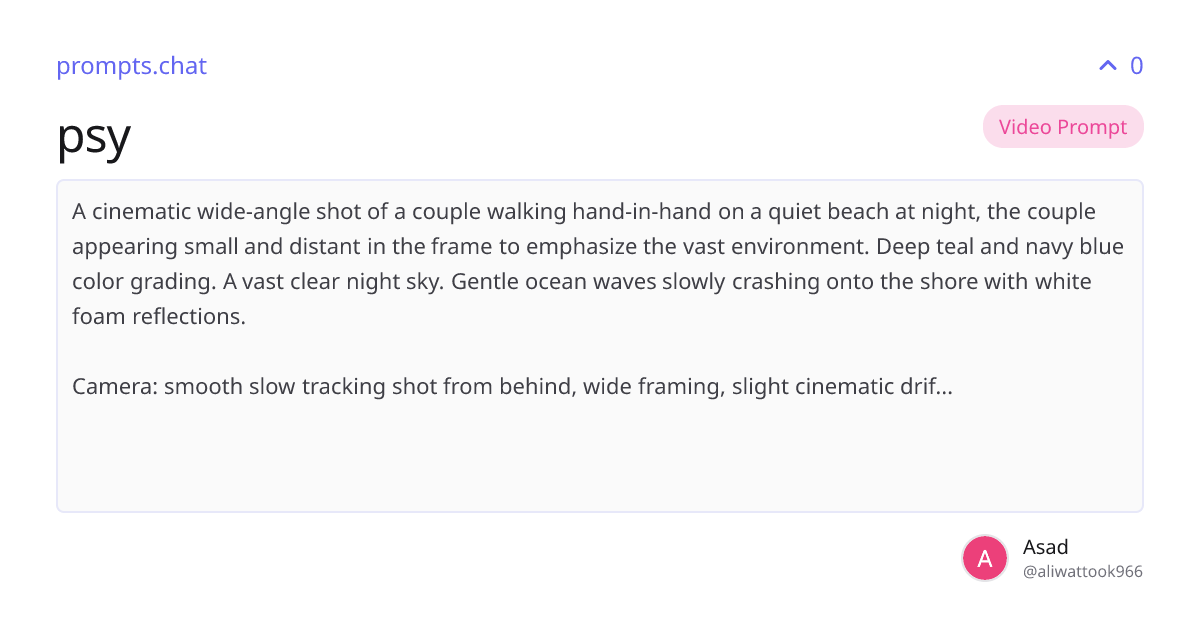The height and width of the screenshot is (630, 1200).
Task: Open author profile name Asad
Action: coord(1046,547)
